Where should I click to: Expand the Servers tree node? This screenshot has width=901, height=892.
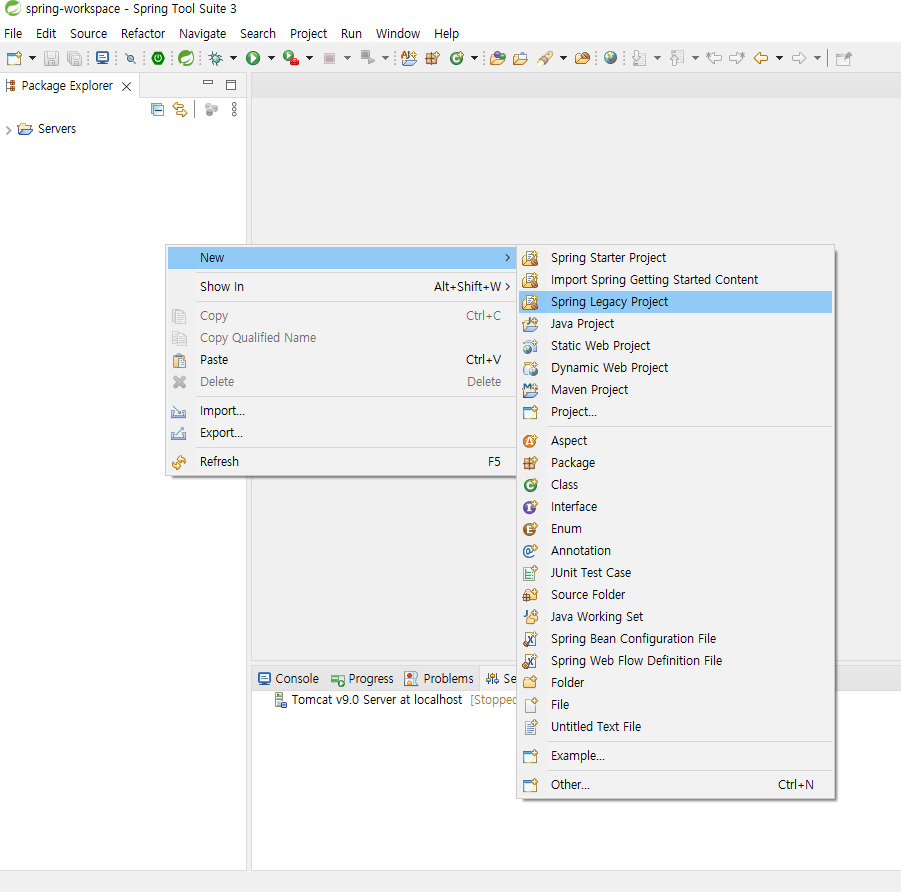(x=8, y=130)
